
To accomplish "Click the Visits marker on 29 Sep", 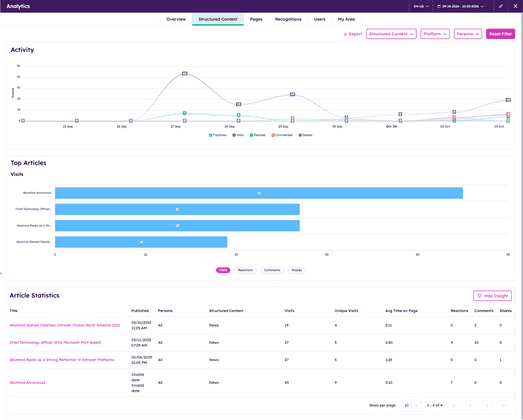I will [x=293, y=94].
